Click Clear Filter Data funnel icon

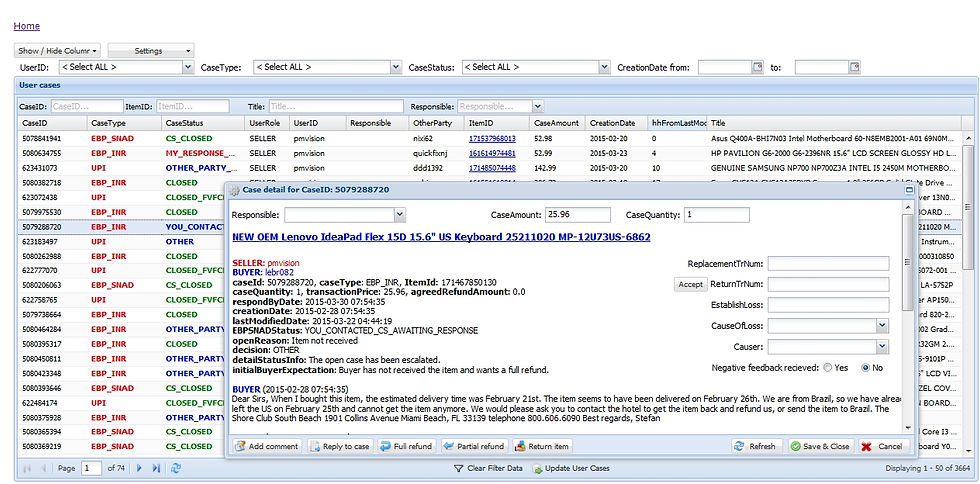pyautogui.click(x=458, y=468)
